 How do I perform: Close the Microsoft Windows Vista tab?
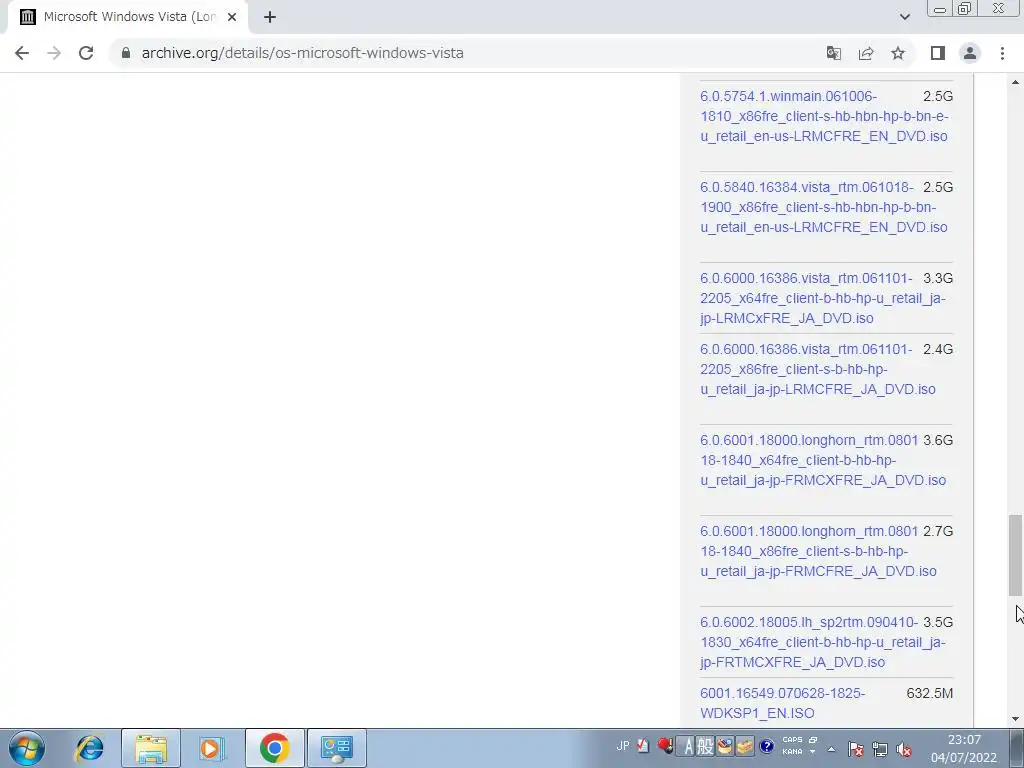pos(232,17)
